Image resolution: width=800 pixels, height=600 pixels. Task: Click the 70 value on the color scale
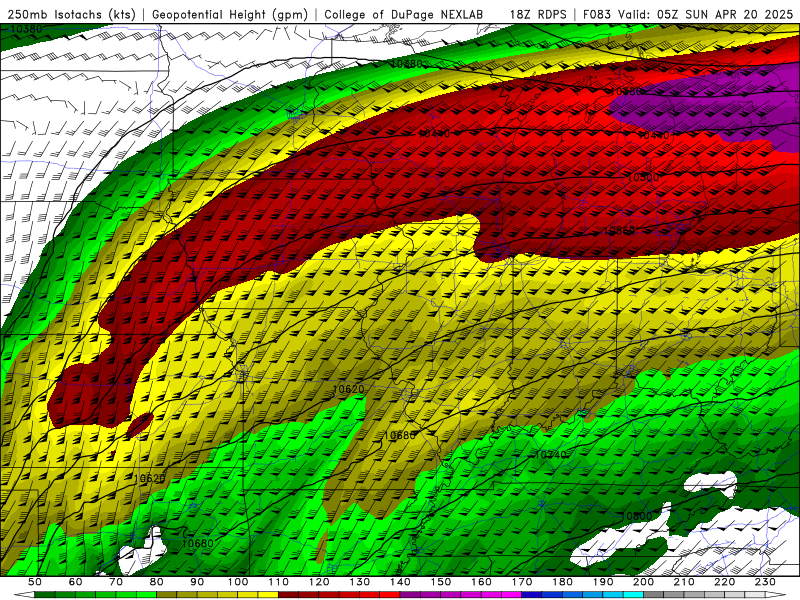point(116,582)
